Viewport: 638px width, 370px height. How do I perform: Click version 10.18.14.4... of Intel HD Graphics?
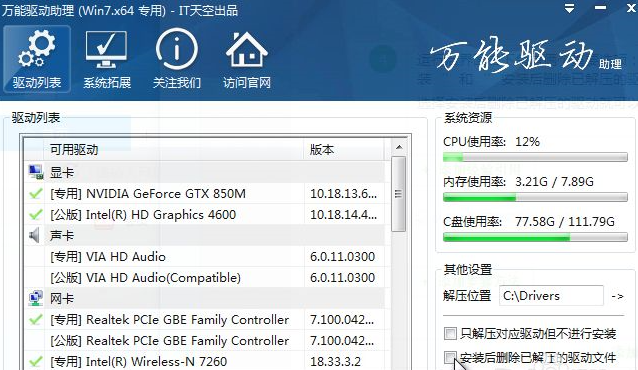click(343, 215)
